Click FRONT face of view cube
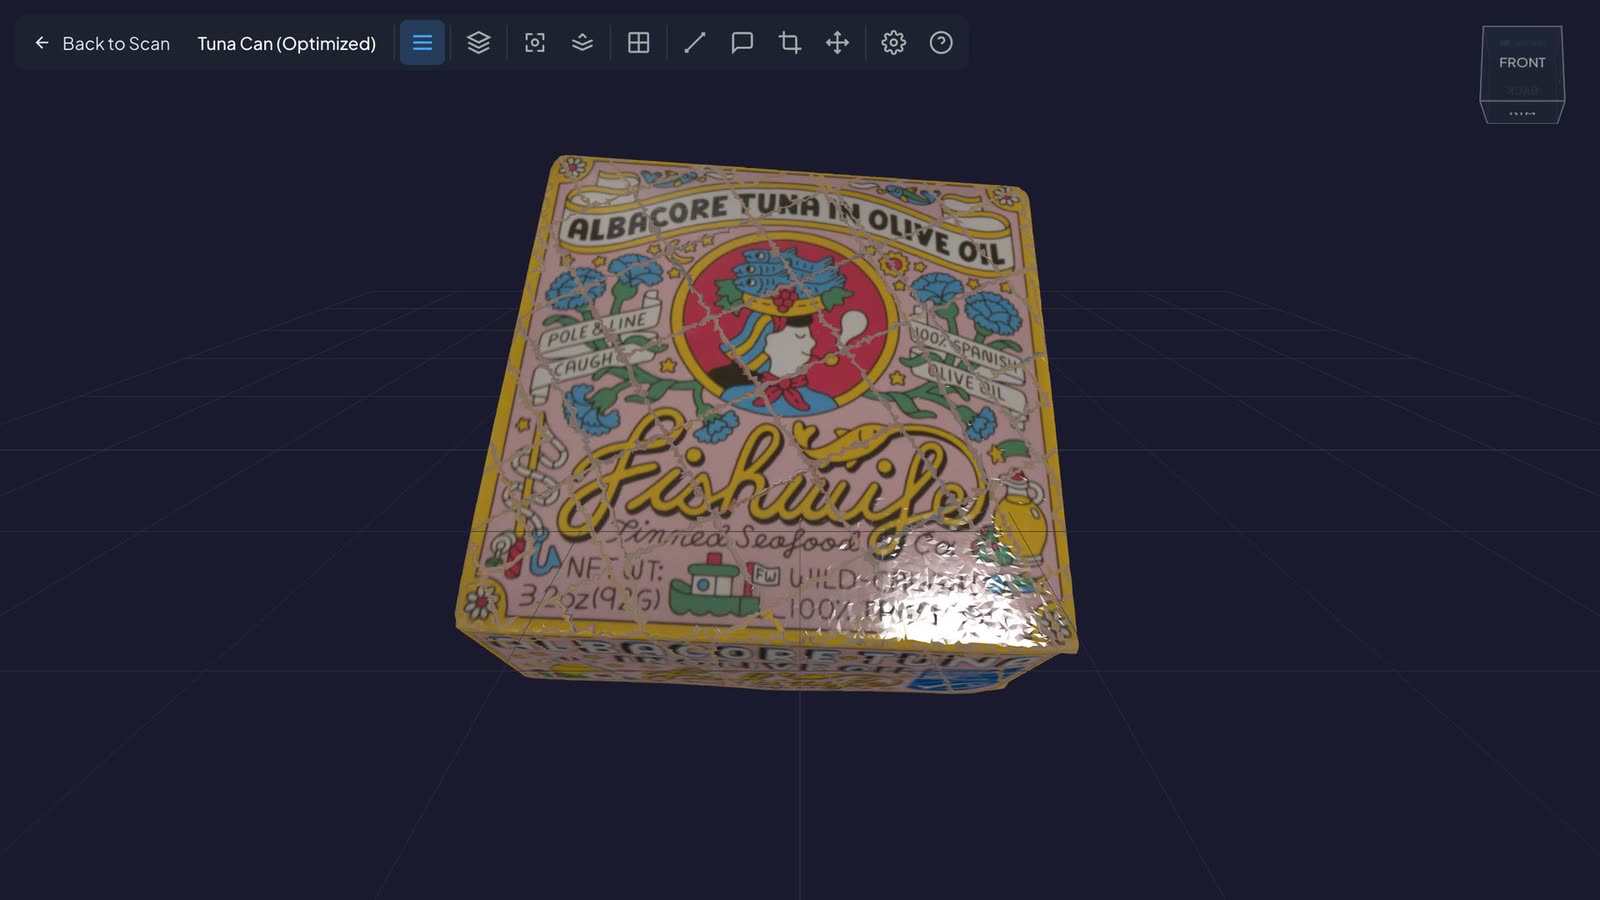The image size is (1600, 900). [1522, 63]
